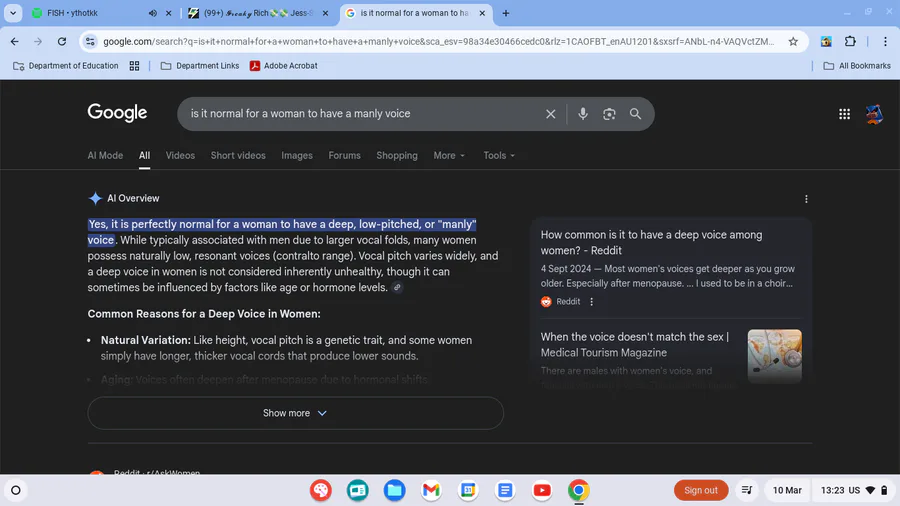The image size is (900, 506).
Task: Open Department of Education bookmark folder
Action: click(x=65, y=66)
